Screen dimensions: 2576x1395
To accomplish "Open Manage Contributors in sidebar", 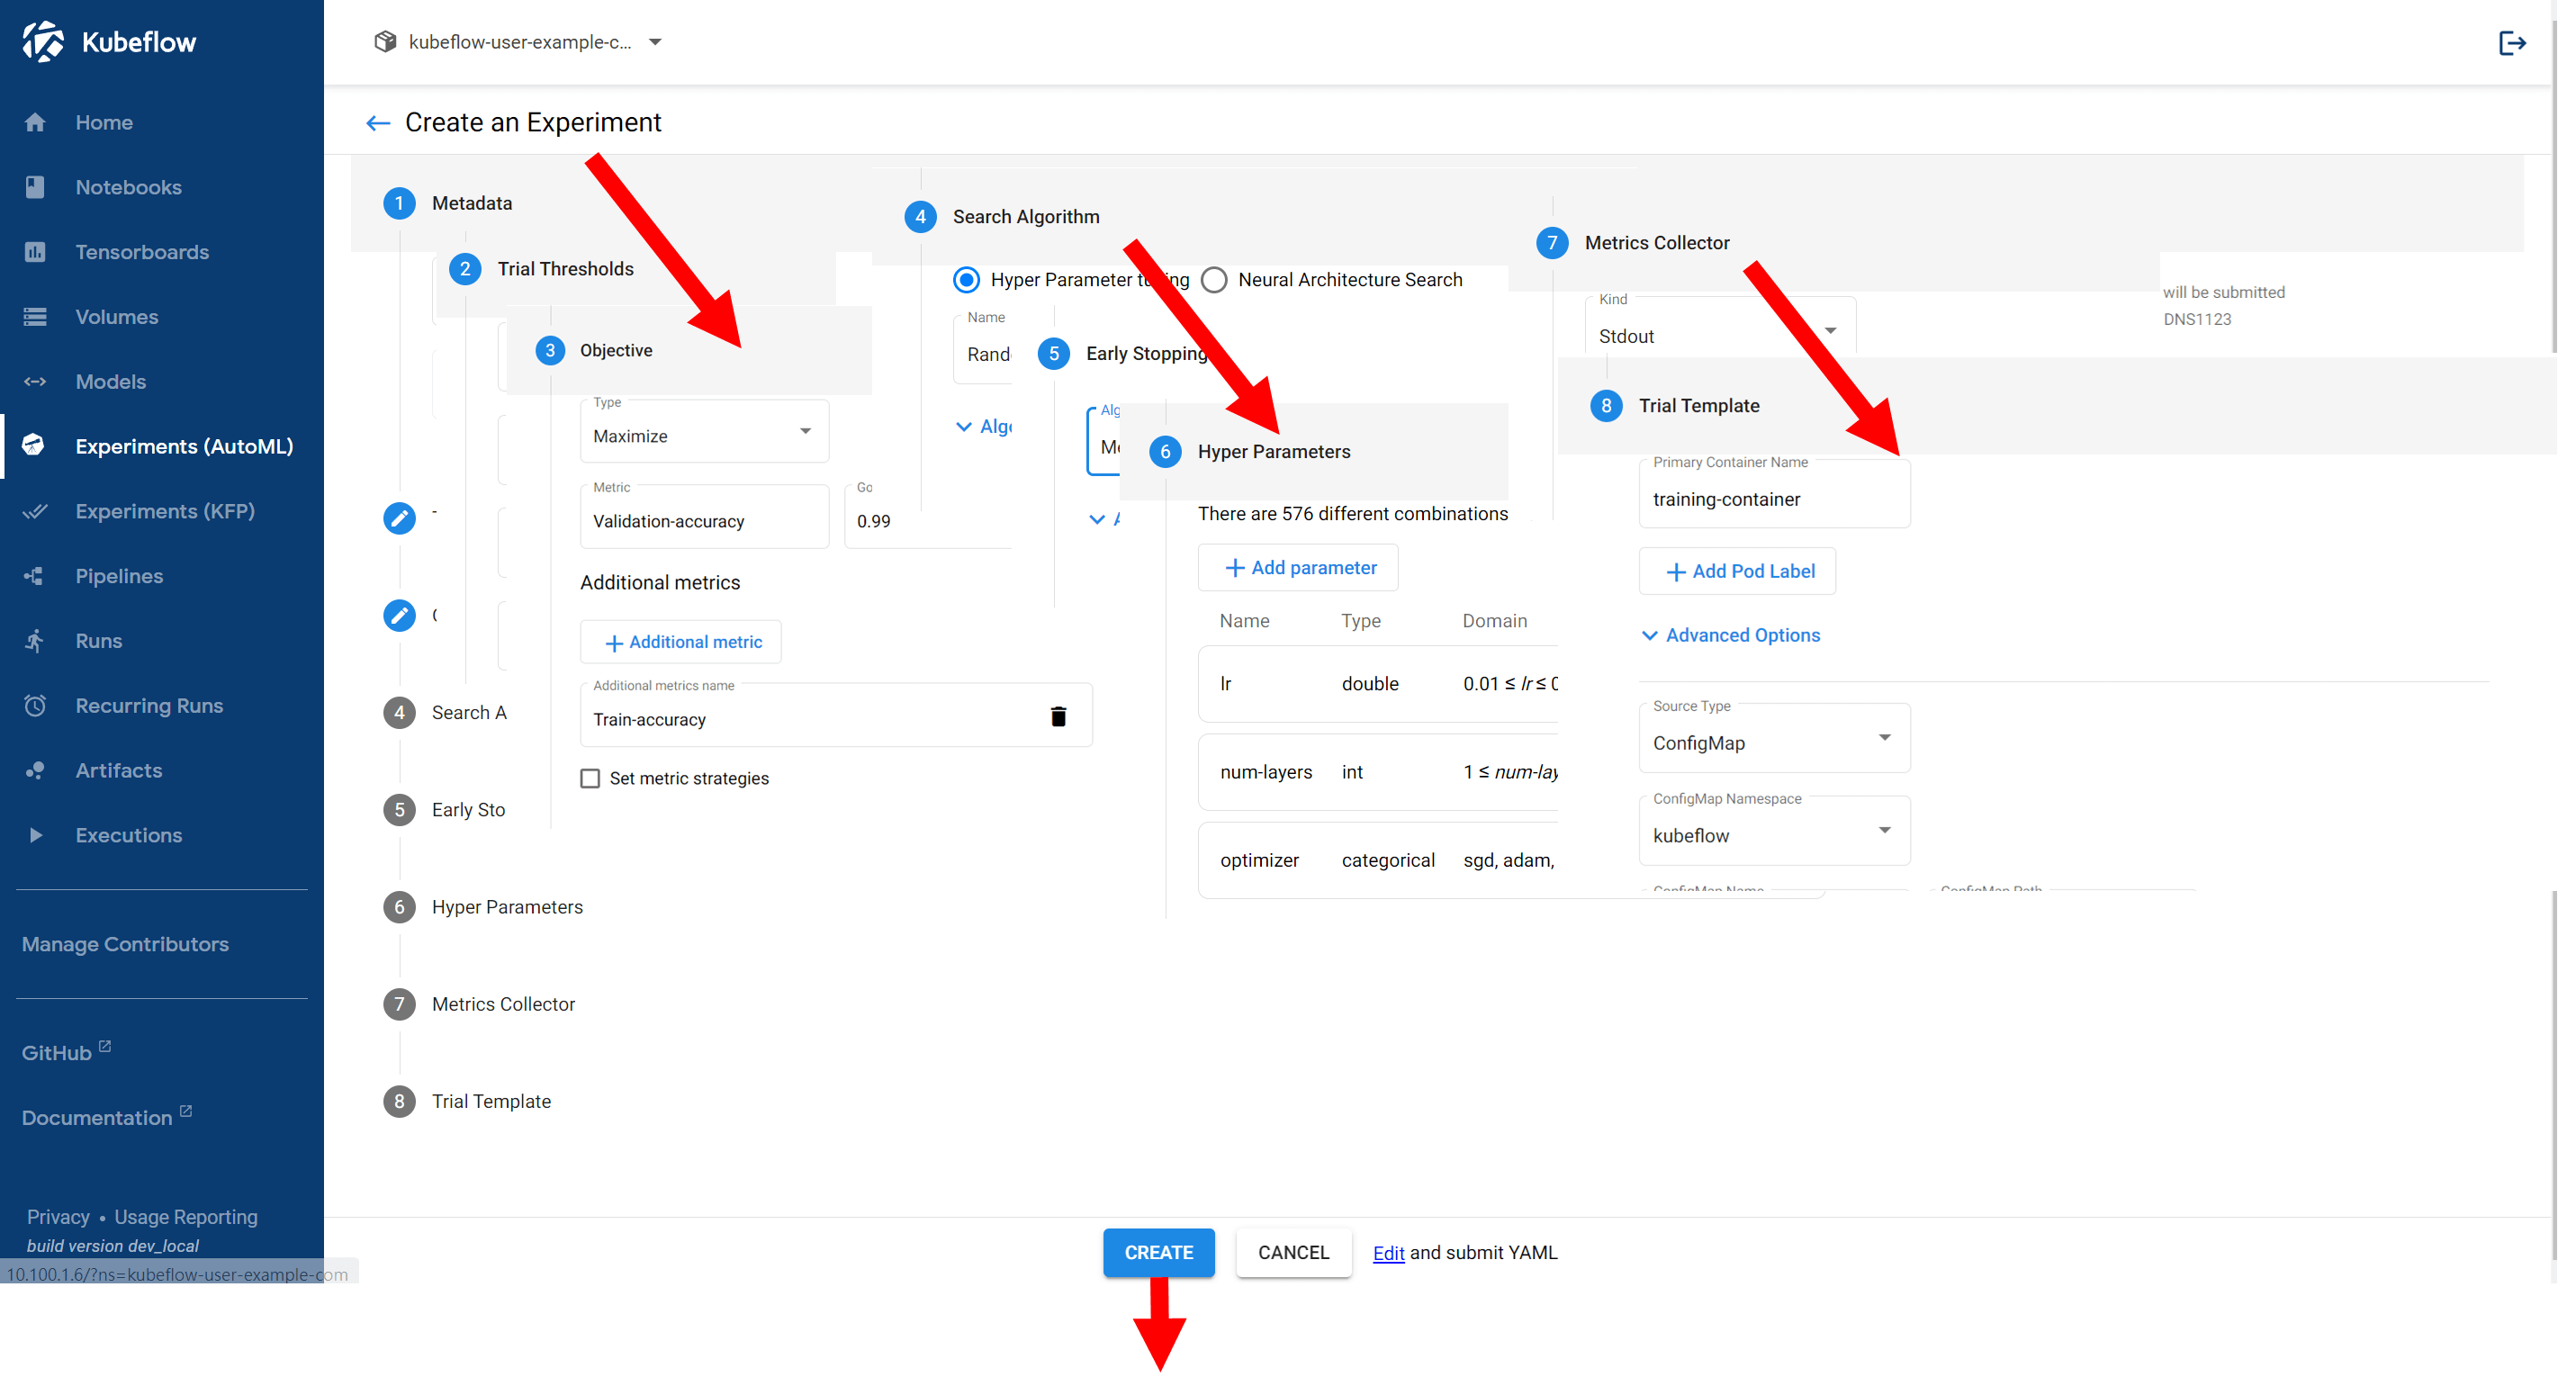I will (125, 944).
